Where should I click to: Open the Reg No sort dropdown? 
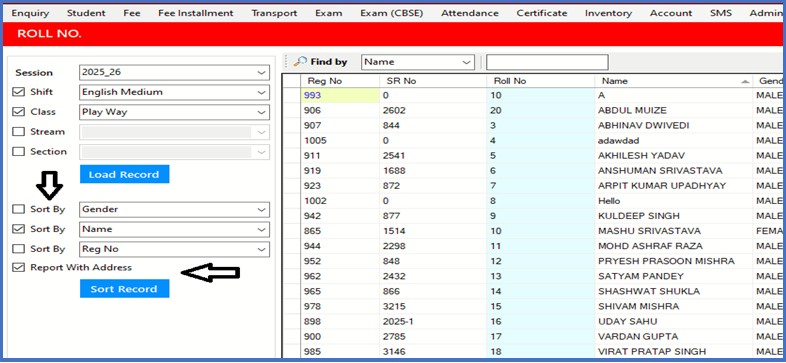(174, 249)
